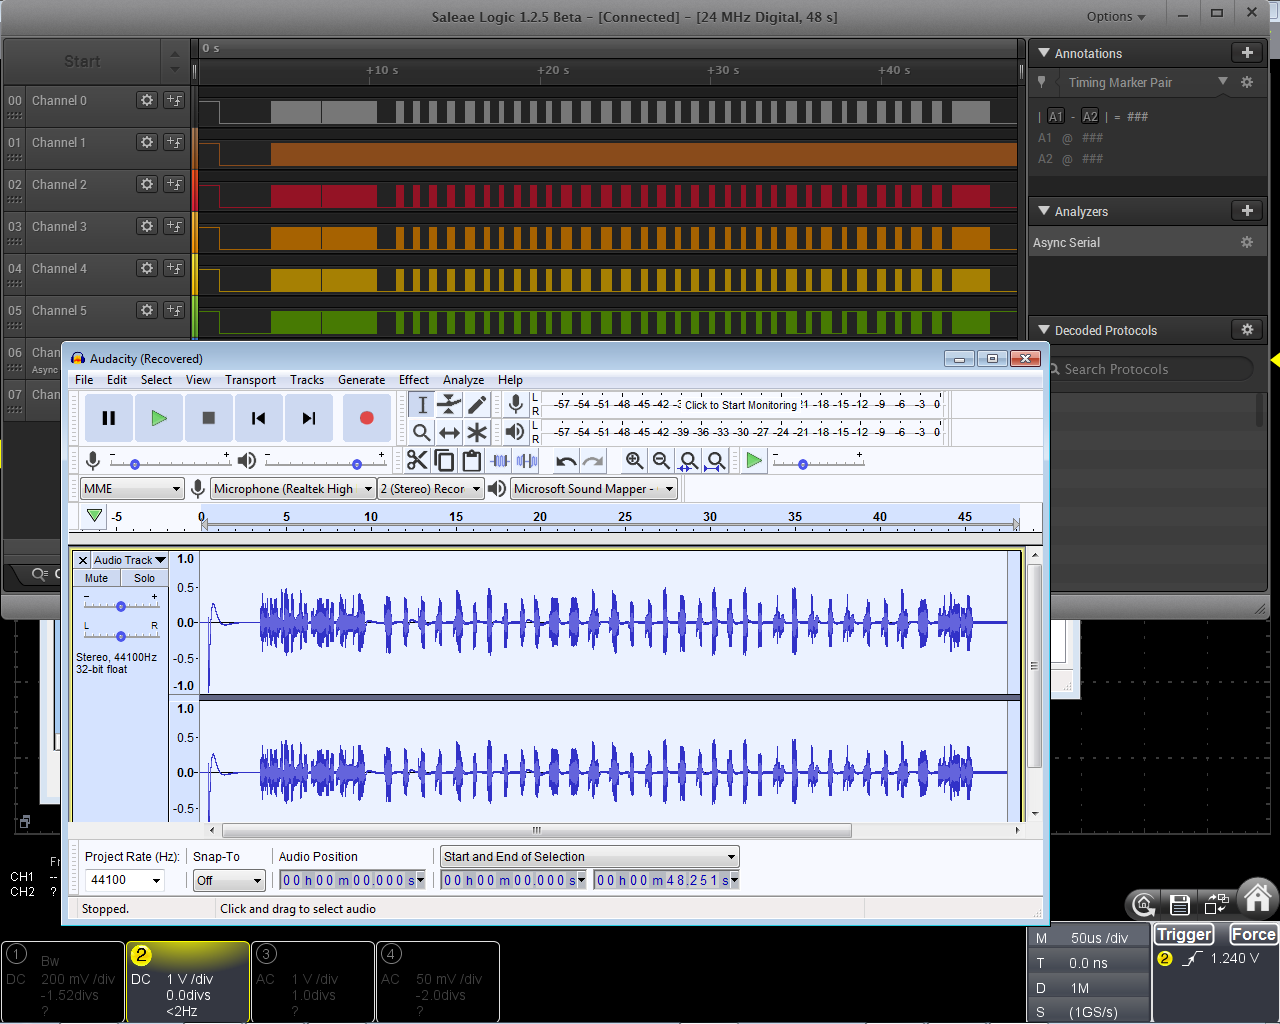The height and width of the screenshot is (1024, 1280).
Task: Select the Audacity Selection tool
Action: (422, 404)
